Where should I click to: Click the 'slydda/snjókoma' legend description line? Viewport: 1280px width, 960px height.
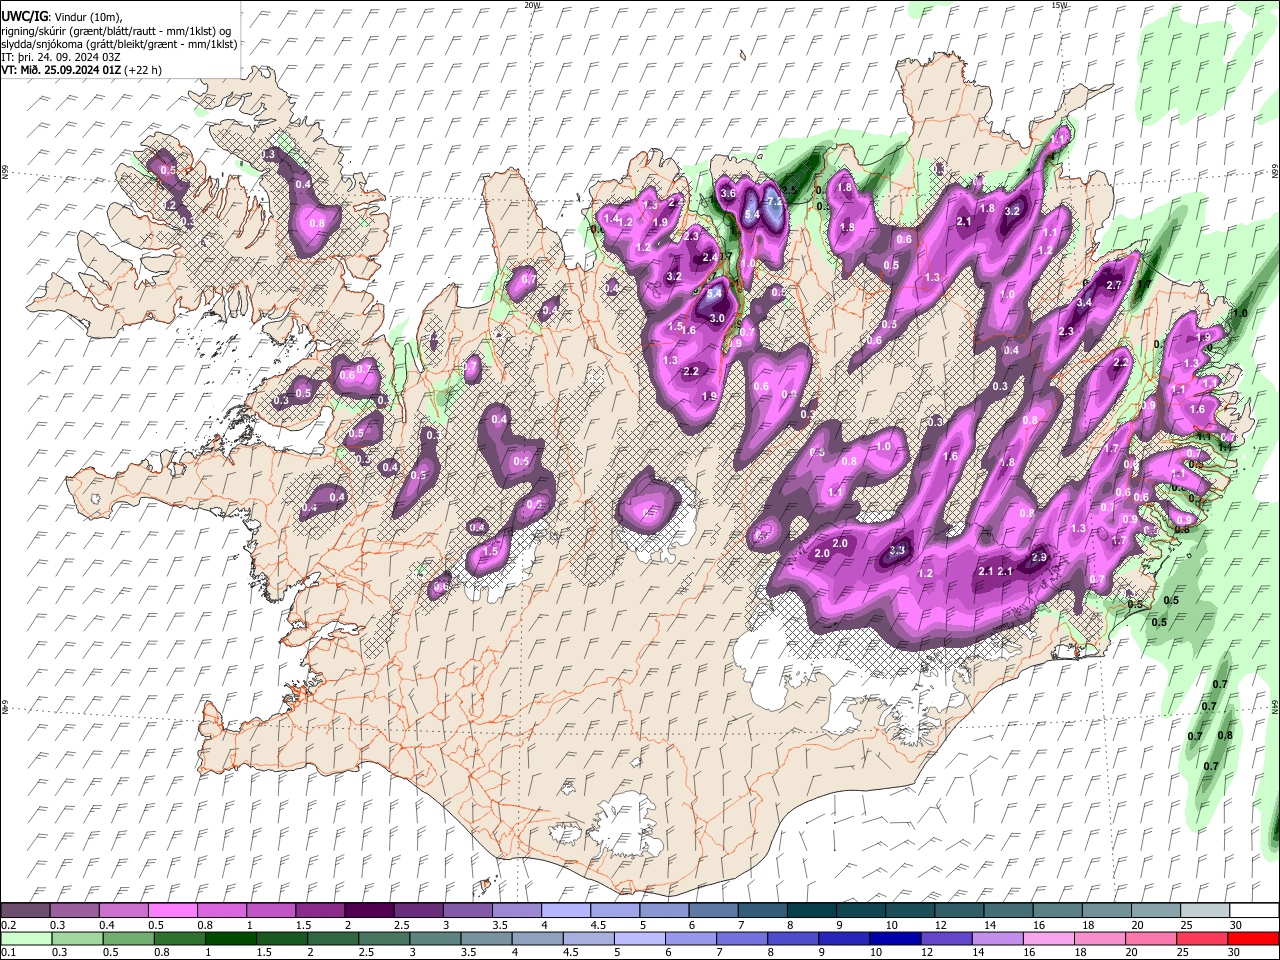pyautogui.click(x=119, y=44)
